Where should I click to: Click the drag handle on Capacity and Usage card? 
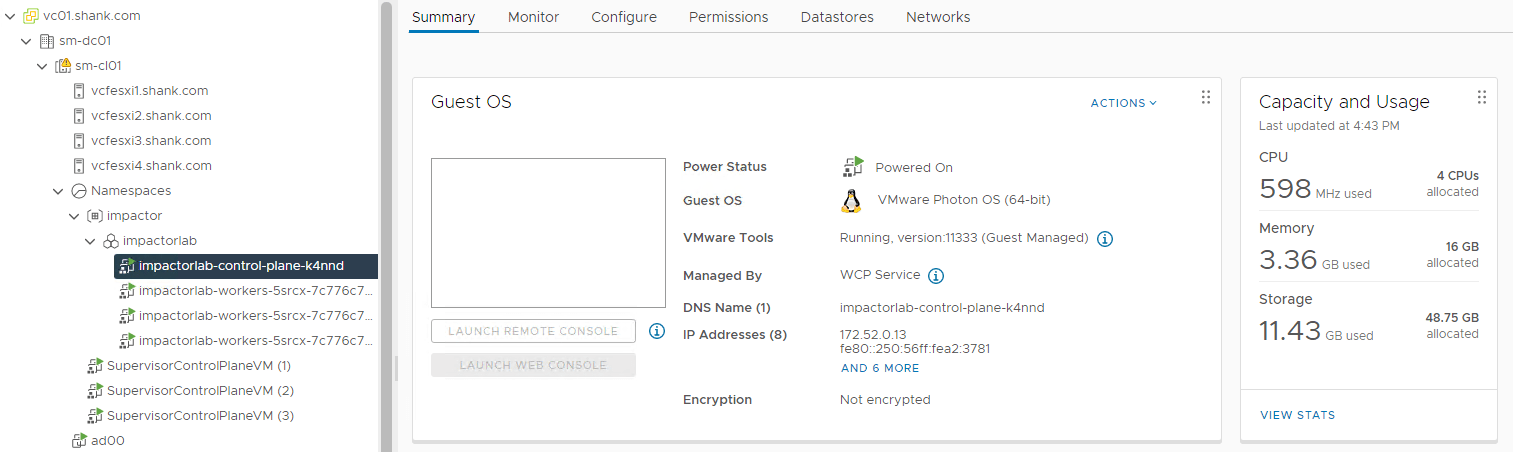pyautogui.click(x=1482, y=97)
